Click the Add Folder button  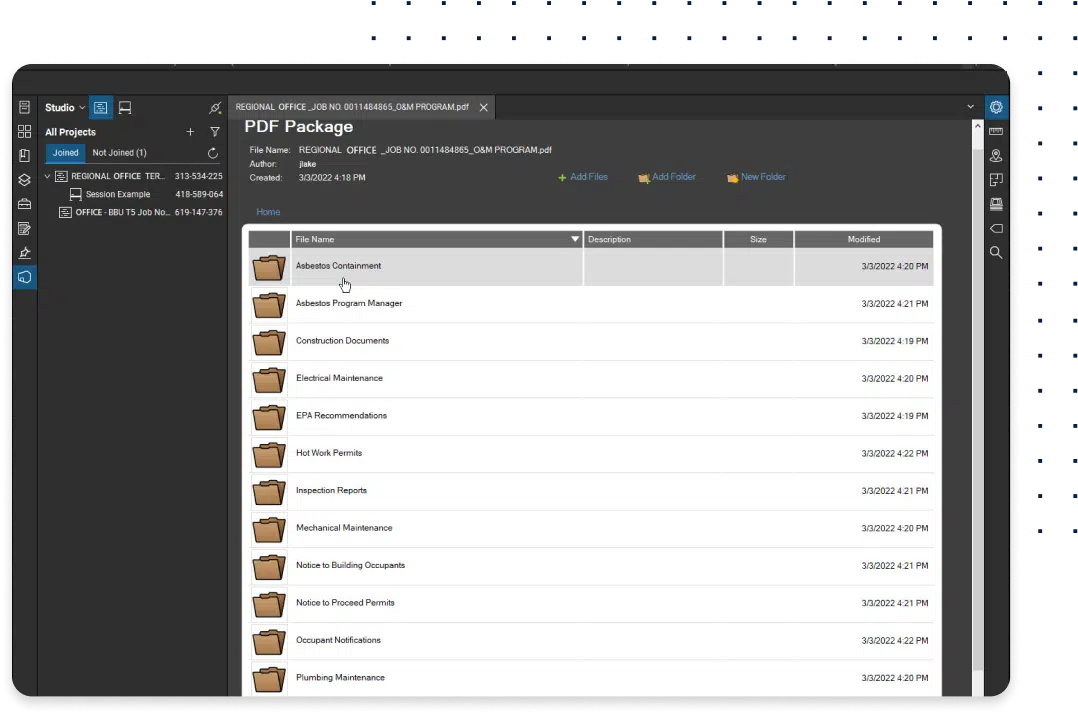pos(667,177)
